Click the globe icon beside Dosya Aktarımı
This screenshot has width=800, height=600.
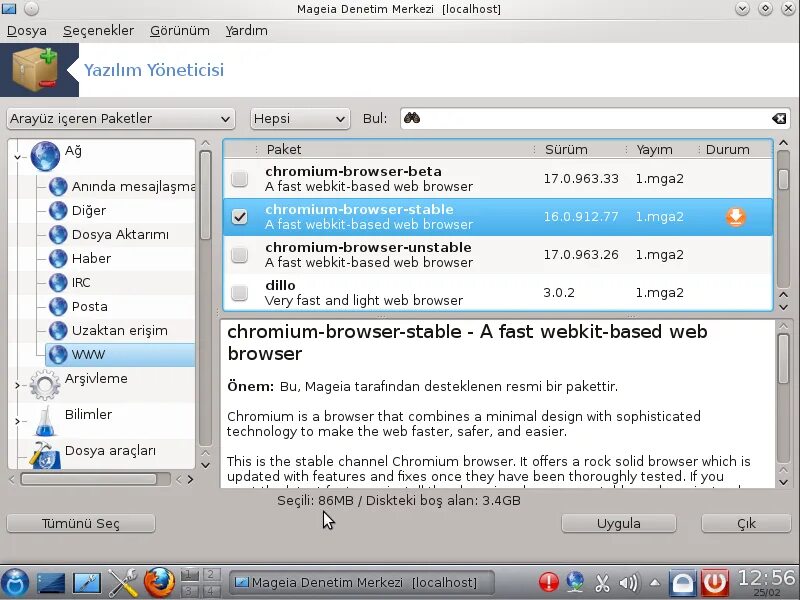58,235
